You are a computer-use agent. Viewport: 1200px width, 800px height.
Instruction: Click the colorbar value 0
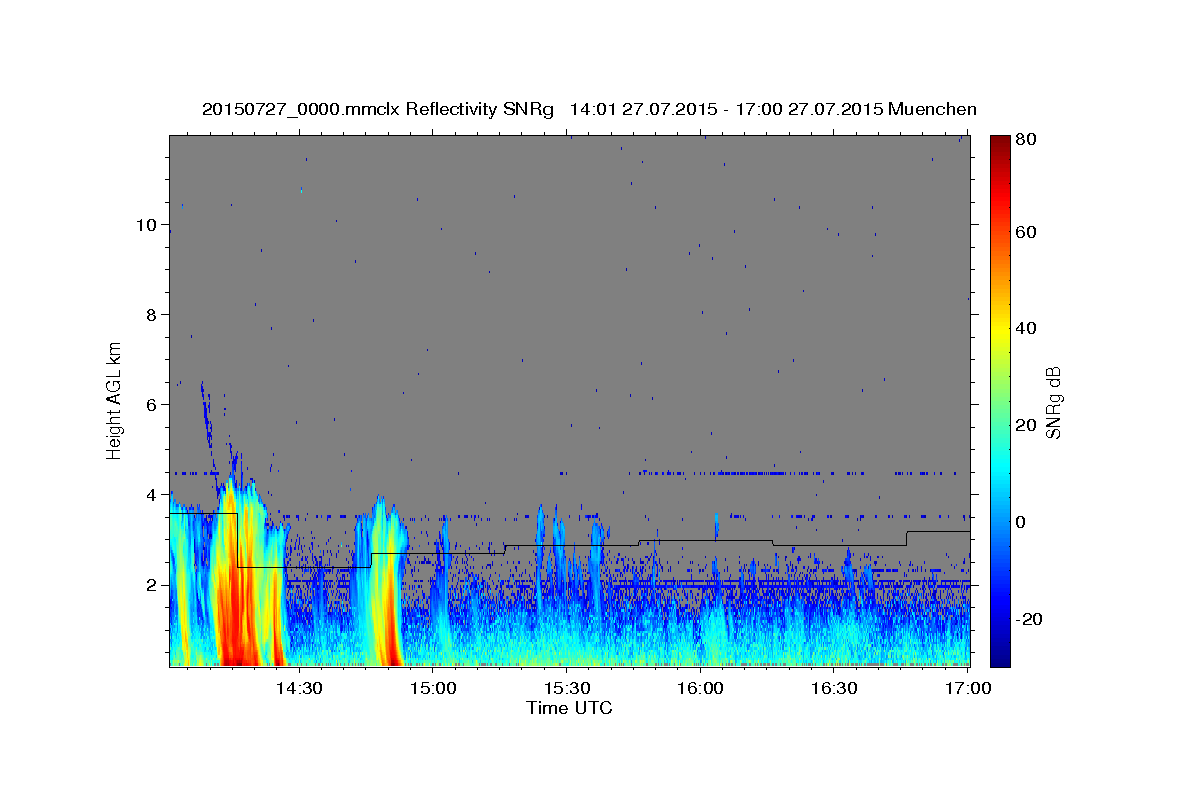pyautogui.click(x=1021, y=522)
